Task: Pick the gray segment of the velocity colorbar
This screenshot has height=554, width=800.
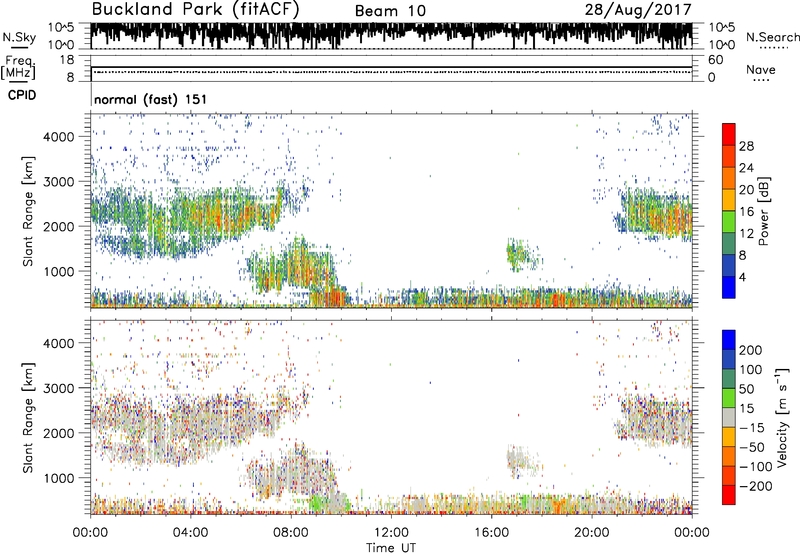Action: pyautogui.click(x=729, y=417)
